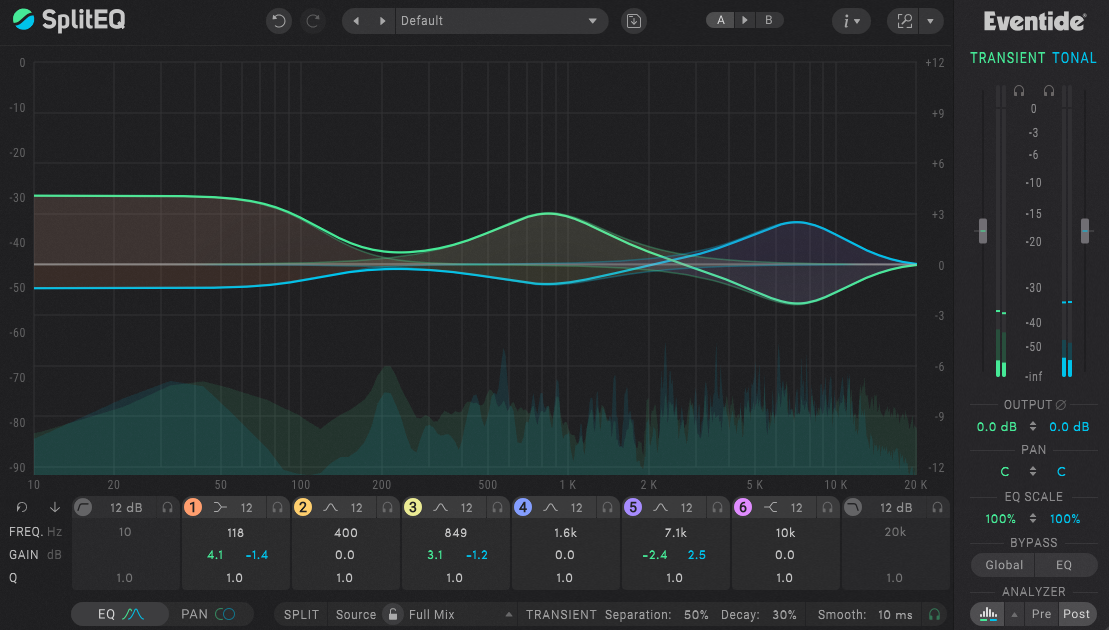Toggle band 3 enable button

pos(413,508)
